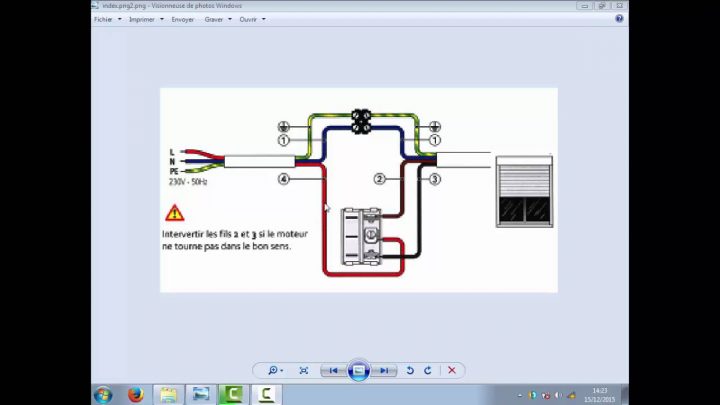This screenshot has width=720, height=405.
Task: Open the help question mark icon
Action: [619, 18]
